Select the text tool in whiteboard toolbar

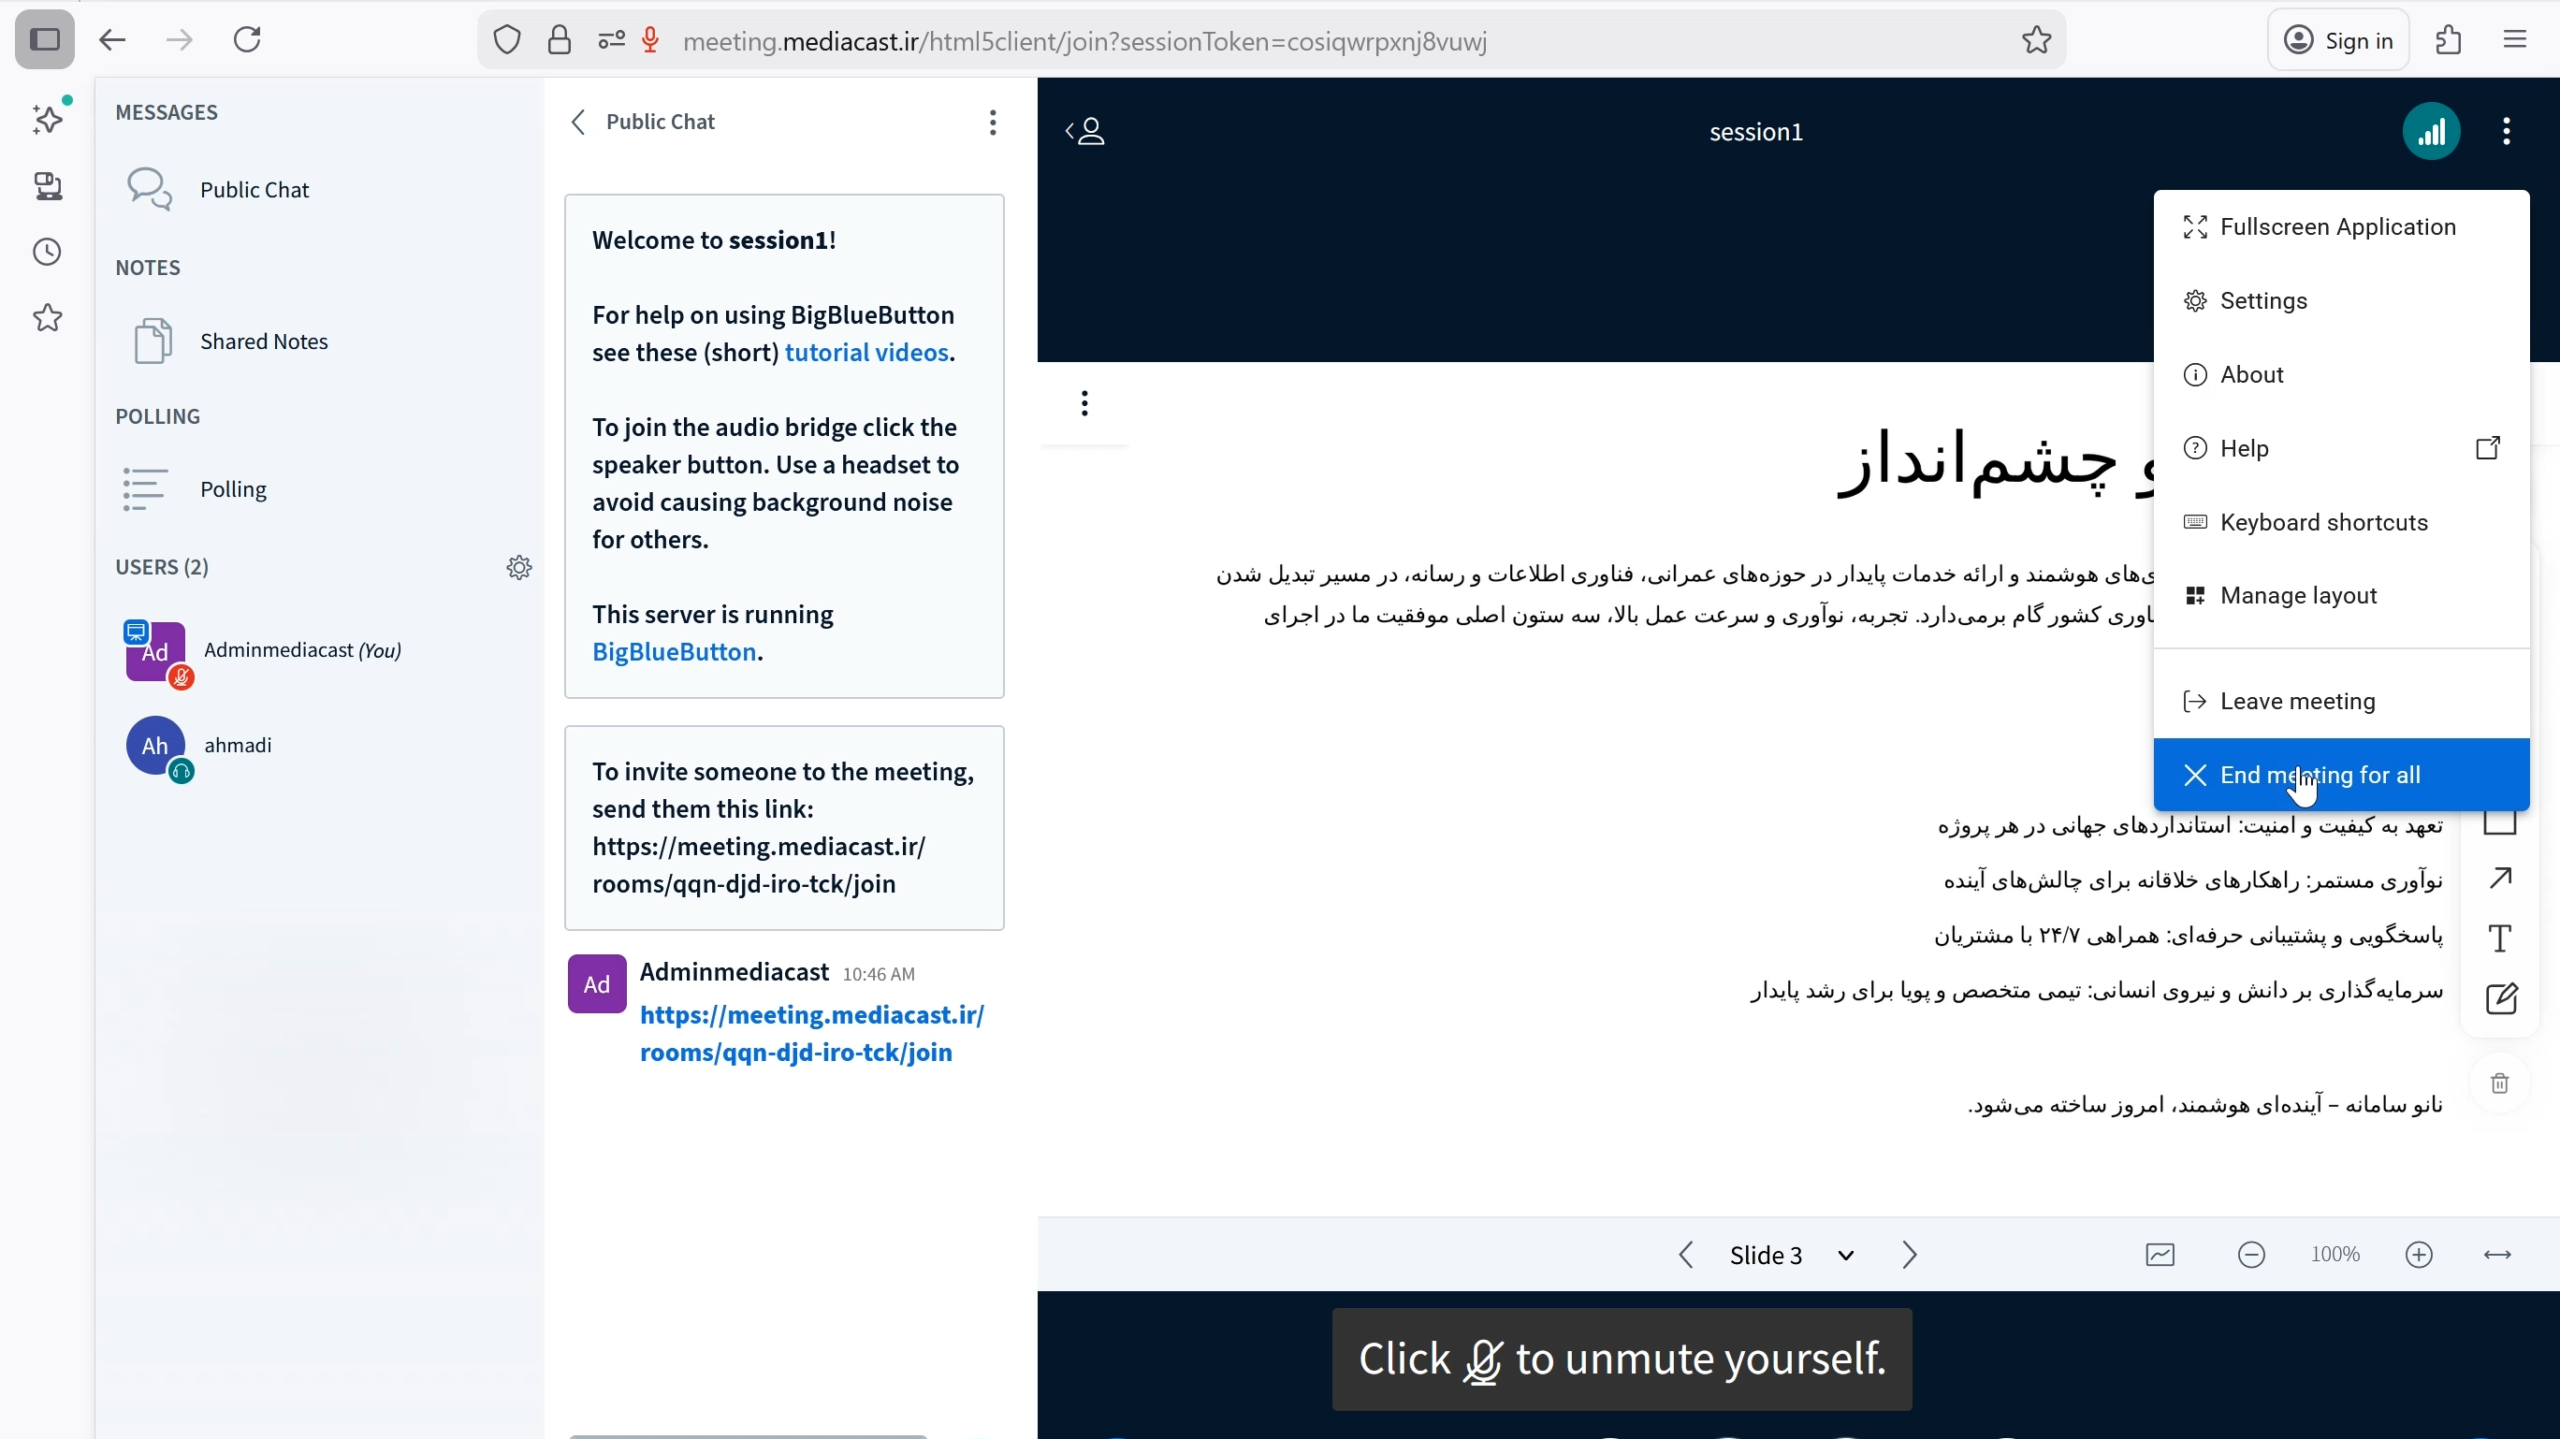[x=2500, y=938]
